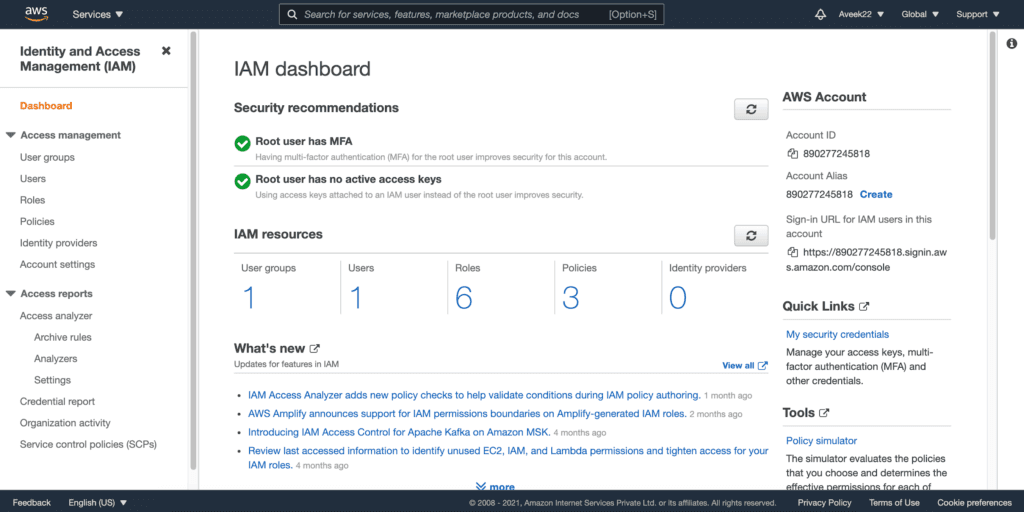Click the Feedback button in the footer
Screen dimensions: 1024x512
click(x=31, y=502)
